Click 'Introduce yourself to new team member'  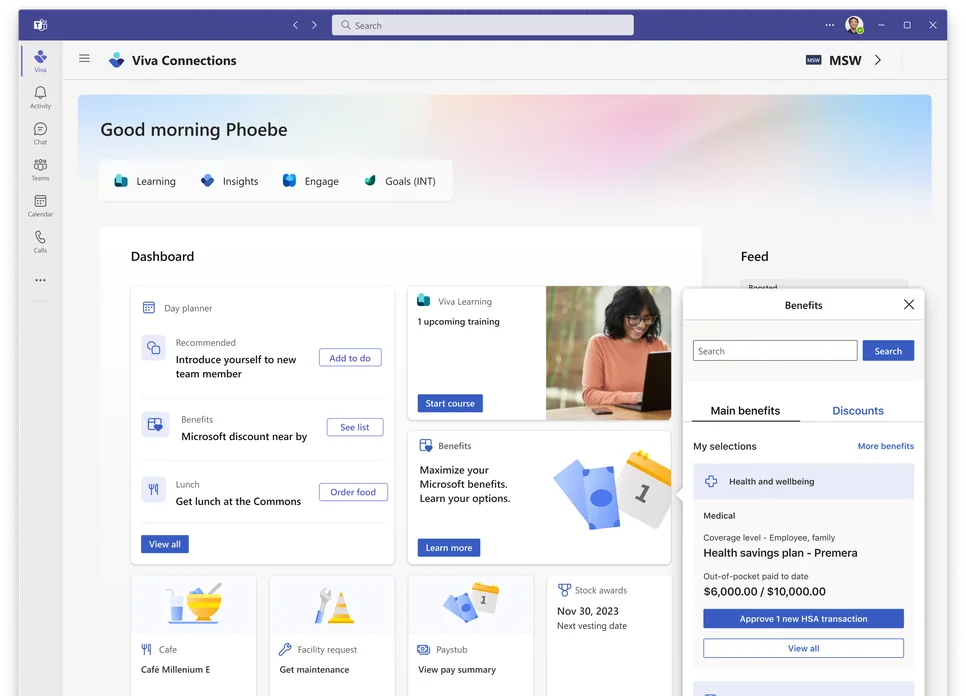pos(236,366)
